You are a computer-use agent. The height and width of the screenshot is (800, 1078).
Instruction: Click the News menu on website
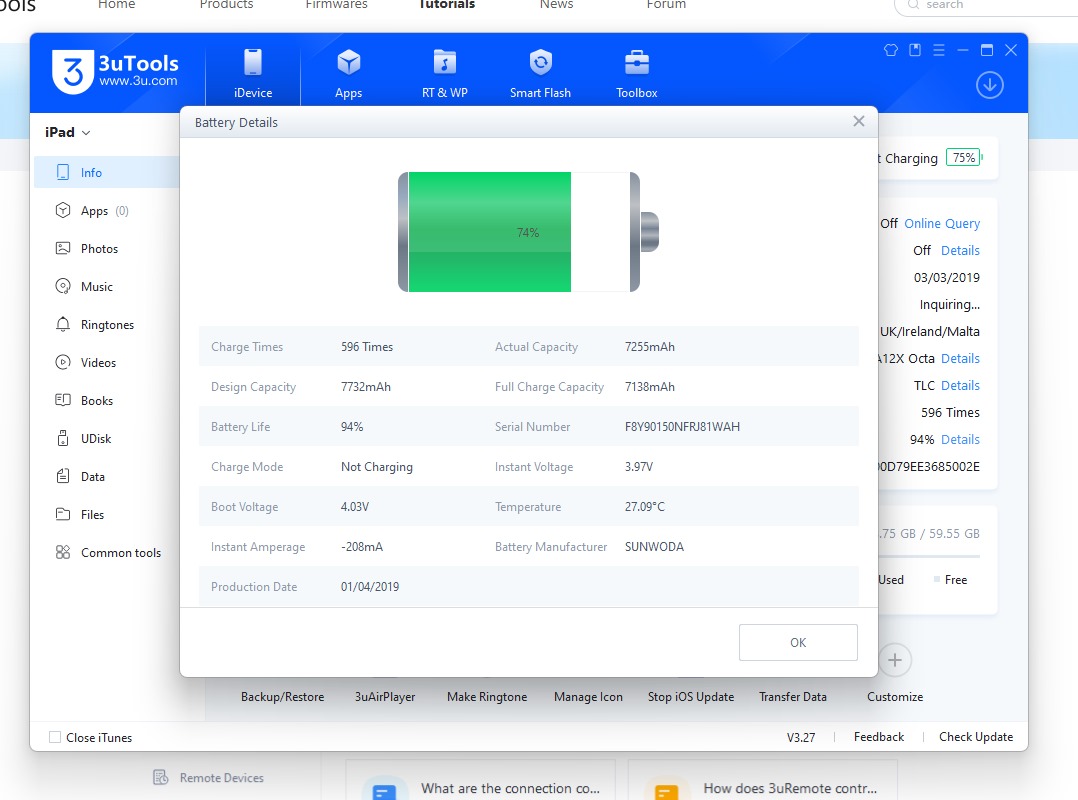point(556,5)
